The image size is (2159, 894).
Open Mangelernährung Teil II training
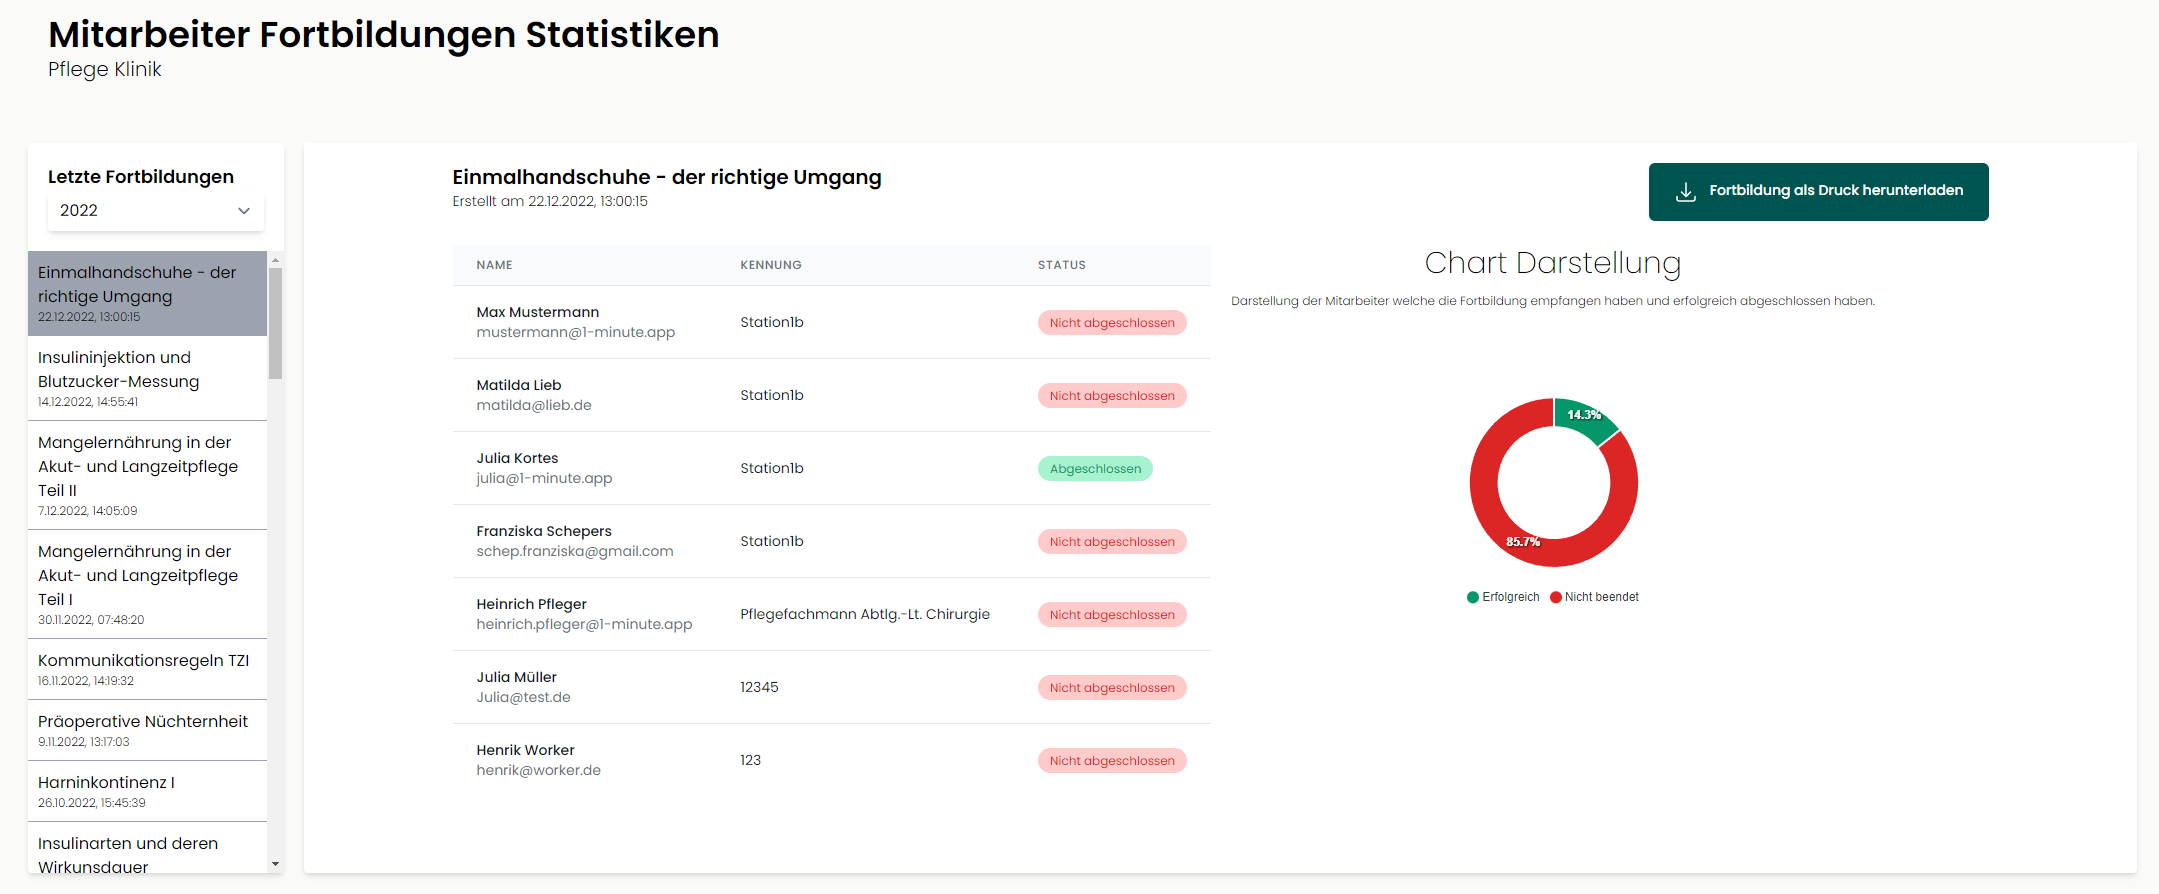[x=147, y=475]
